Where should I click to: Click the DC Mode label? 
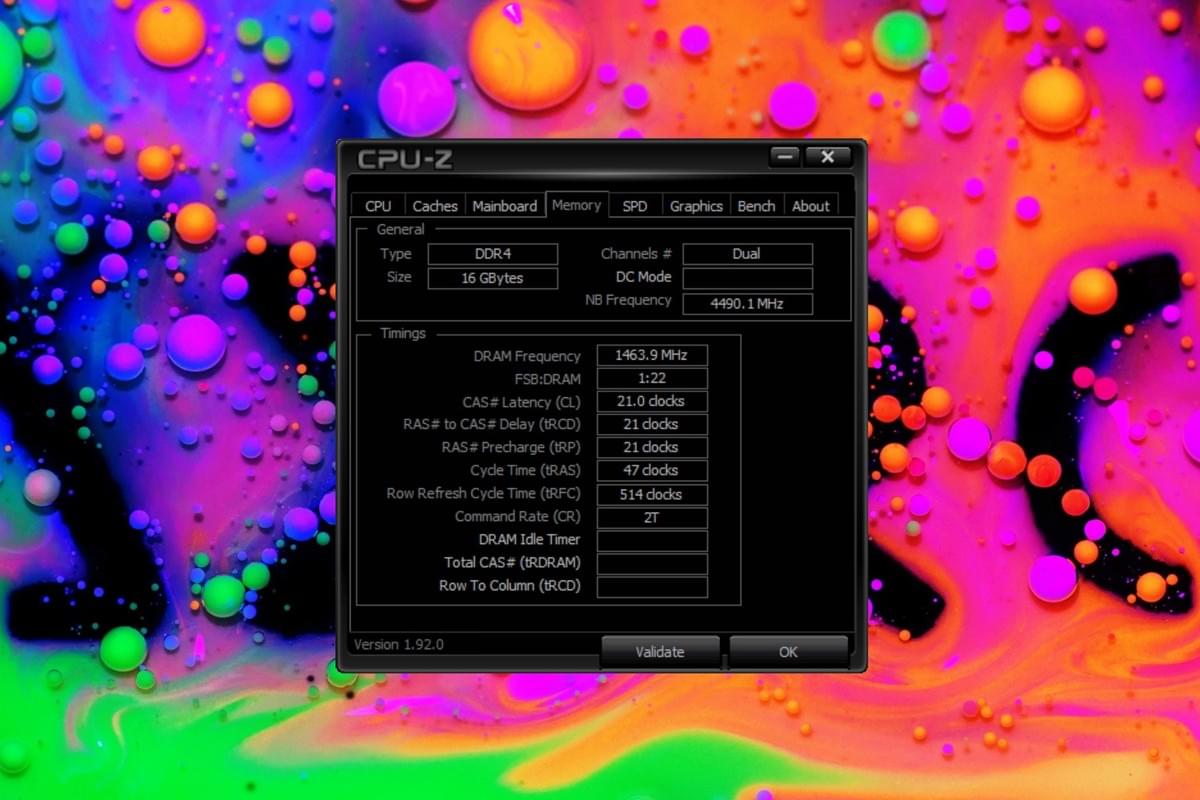[x=644, y=277]
